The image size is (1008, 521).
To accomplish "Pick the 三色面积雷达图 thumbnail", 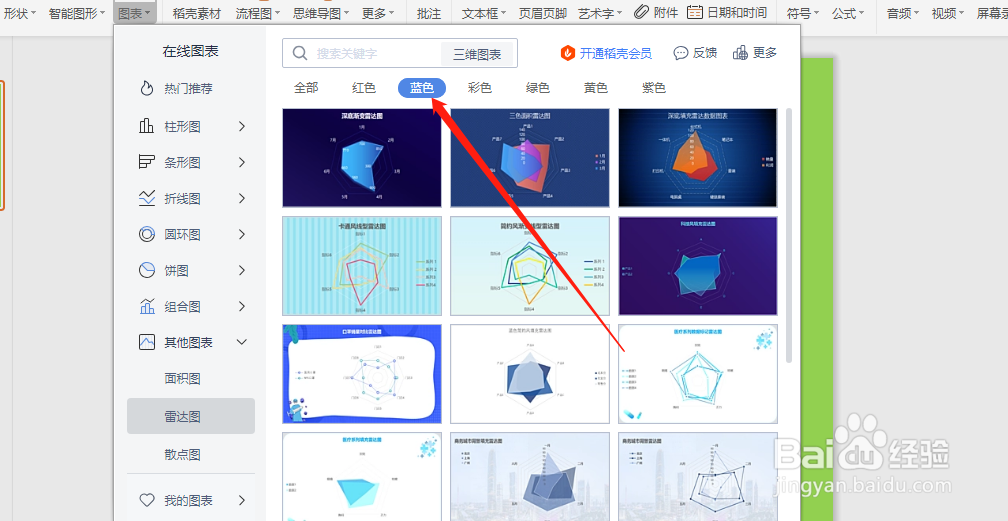I will [x=530, y=158].
